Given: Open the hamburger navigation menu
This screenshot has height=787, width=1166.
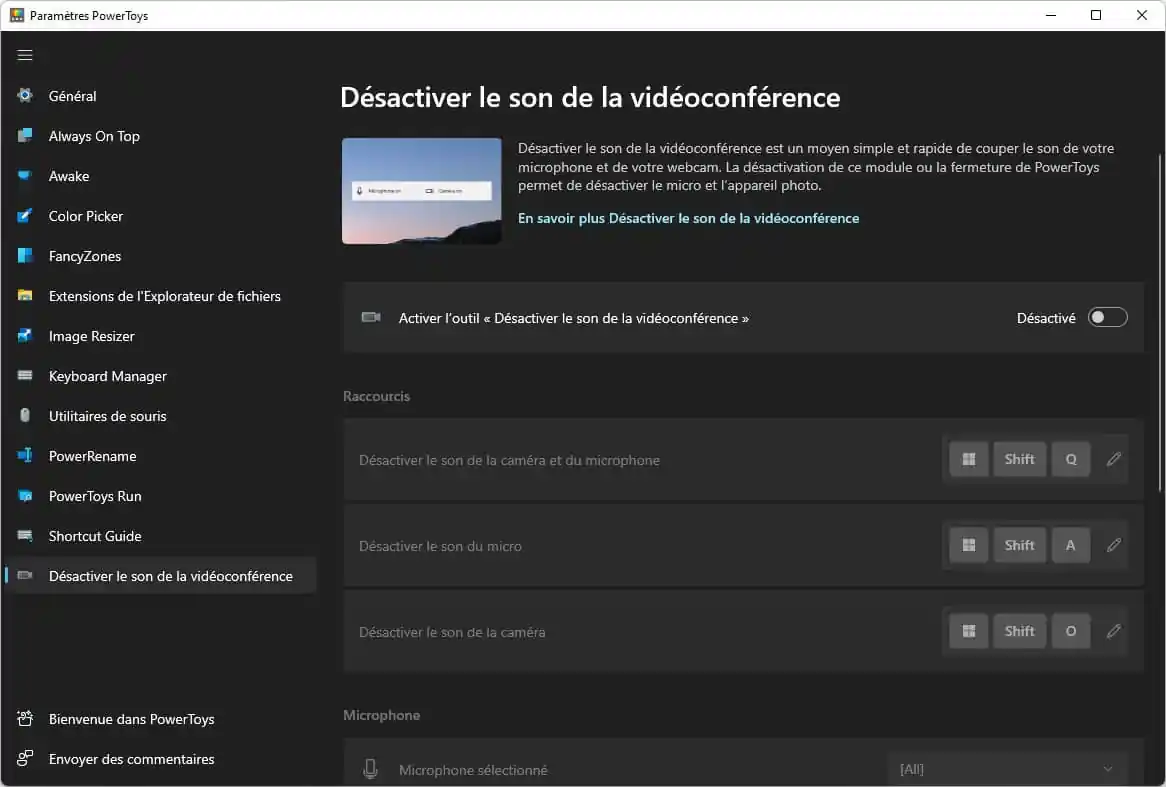Looking at the screenshot, I should (25, 55).
